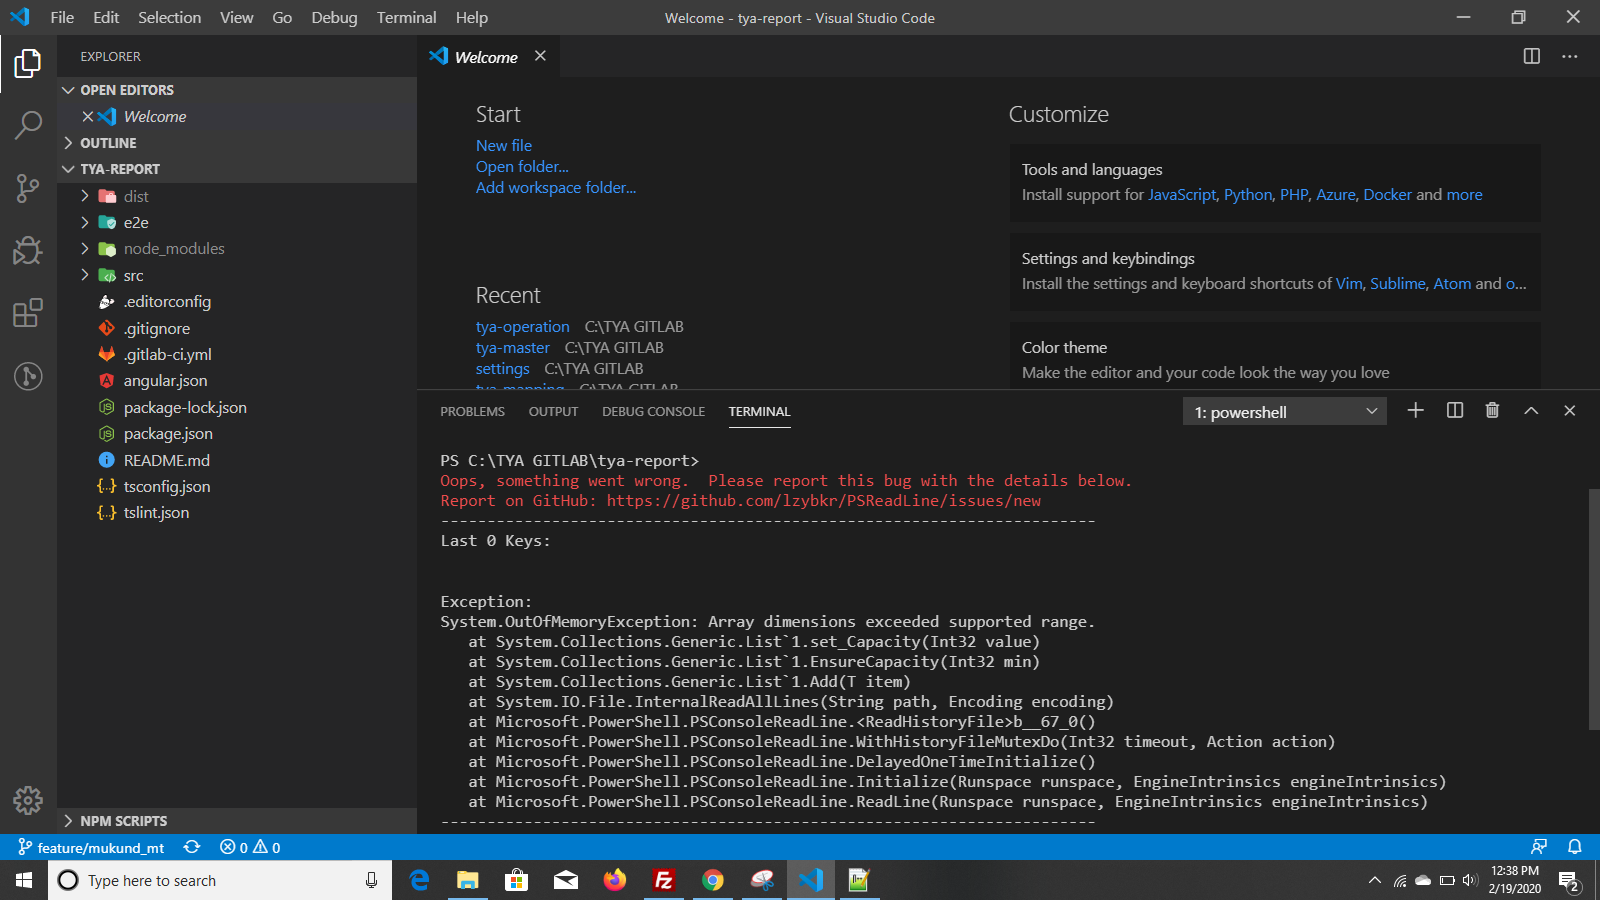Open the Go menu

tap(282, 17)
